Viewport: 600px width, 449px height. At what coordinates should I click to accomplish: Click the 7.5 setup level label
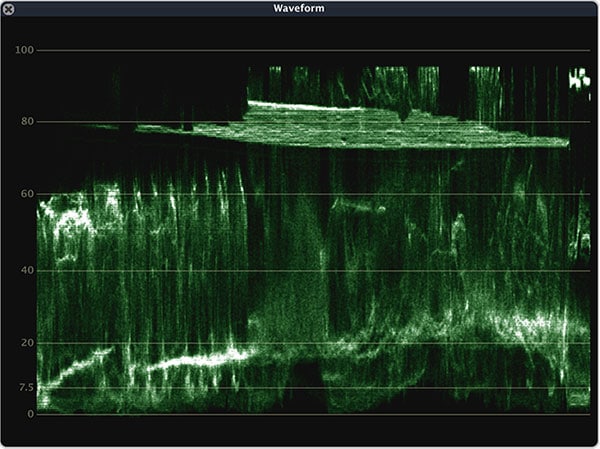(x=24, y=388)
